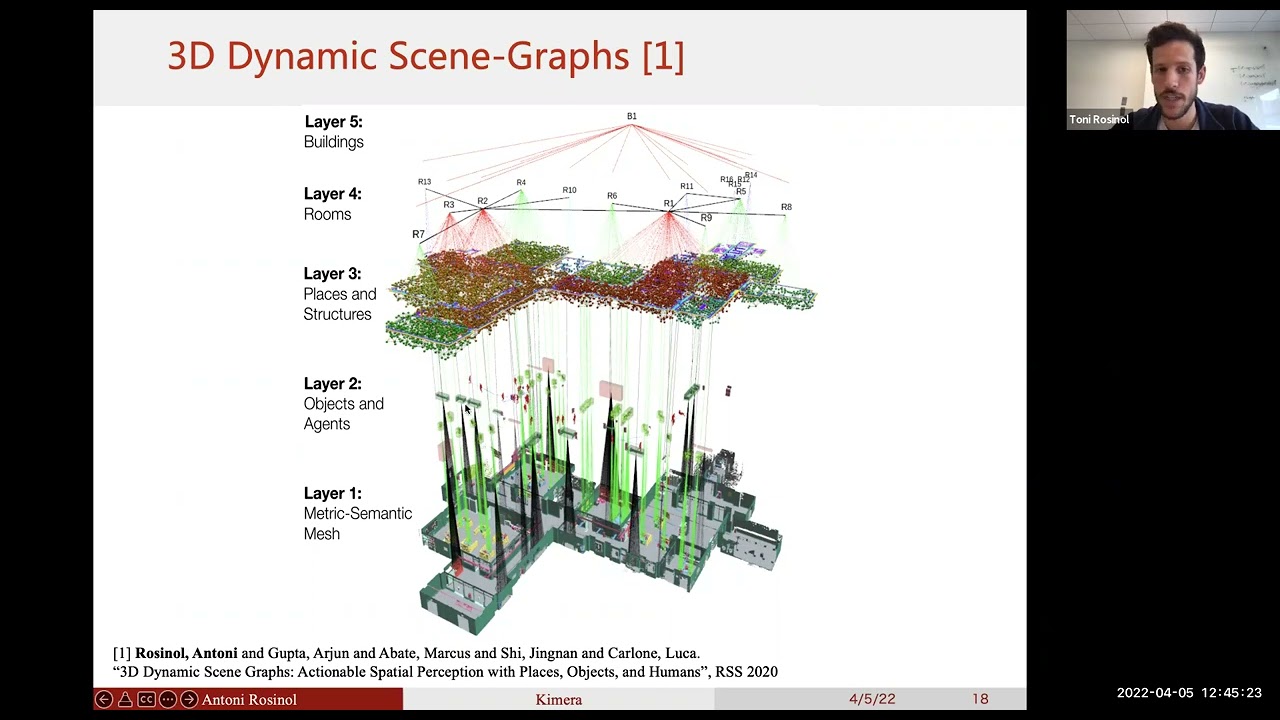This screenshot has width=1280, height=720.
Task: Advance to next slide with right arrow icon
Action: (x=188, y=699)
